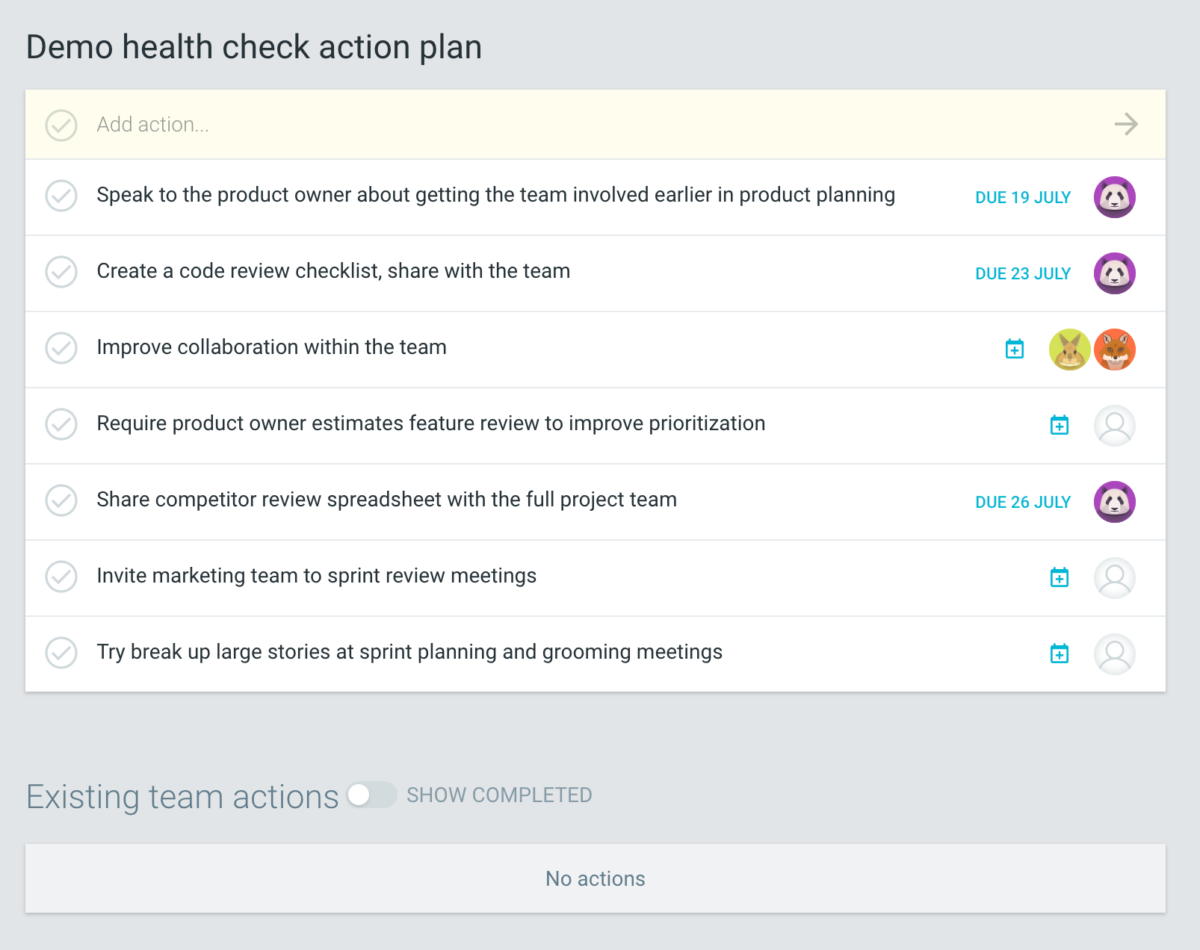Viewport: 1200px width, 950px height.
Task: Assign owner to break up stories action
Action: point(1114,653)
